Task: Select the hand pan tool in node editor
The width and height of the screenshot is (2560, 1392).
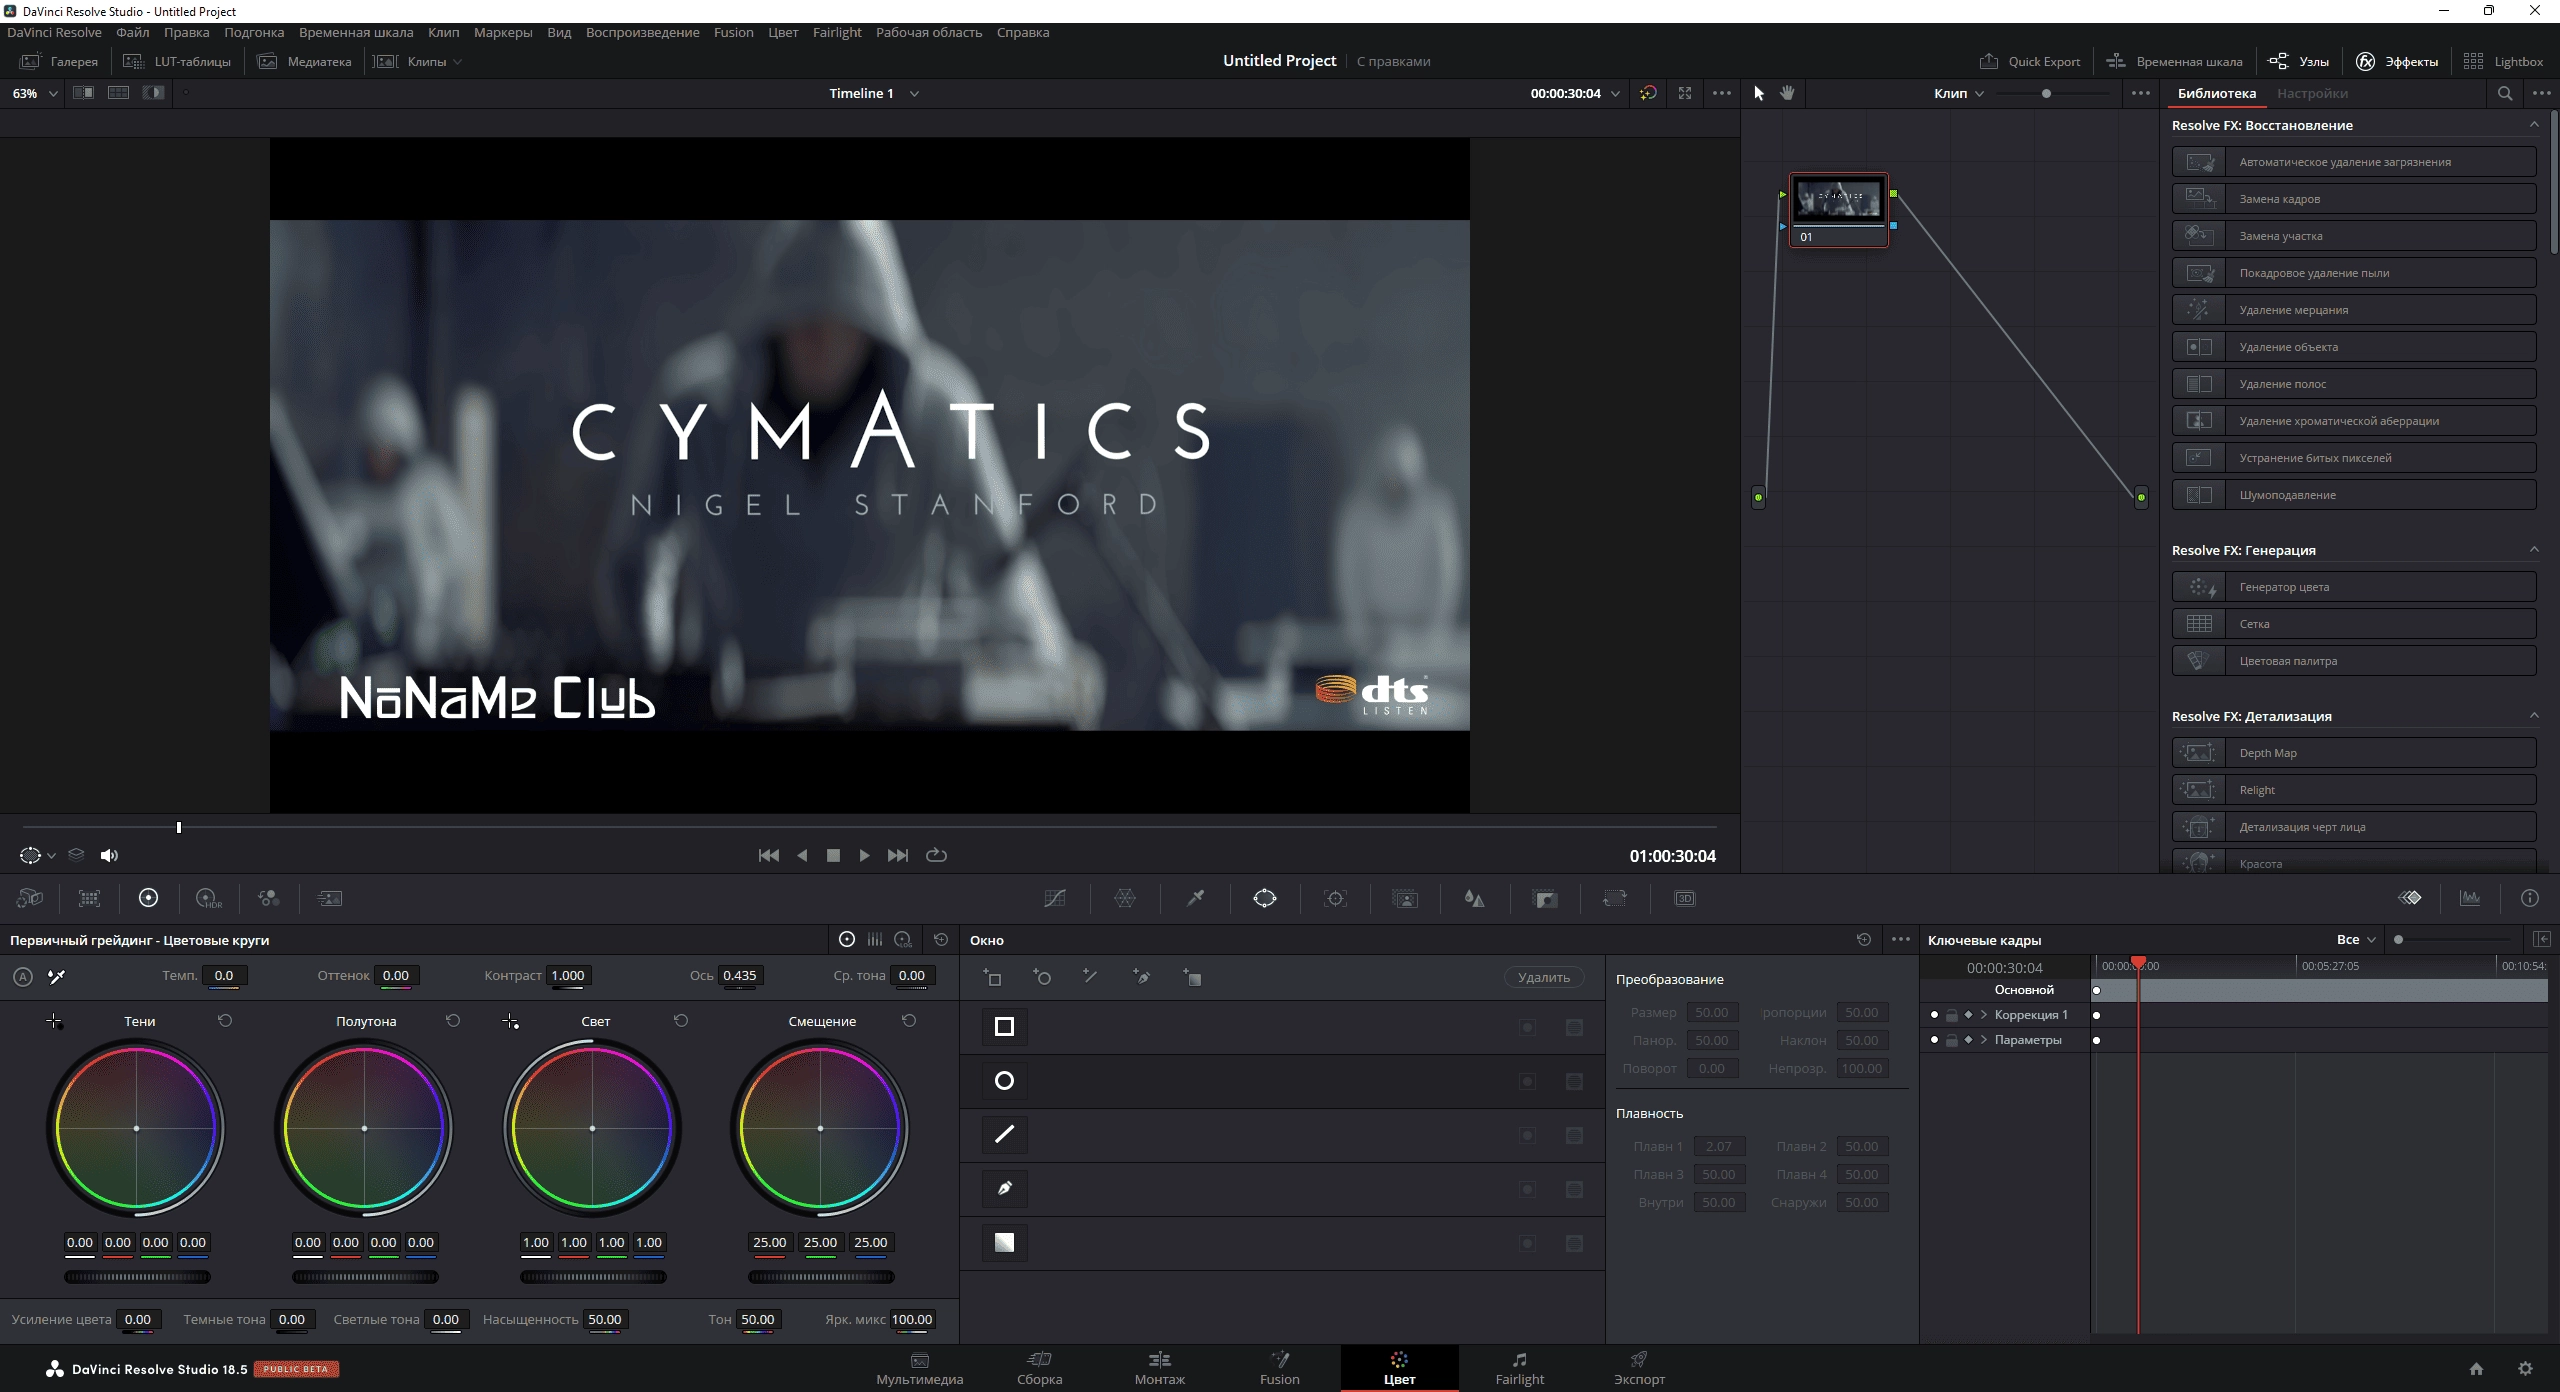Action: point(1787,93)
